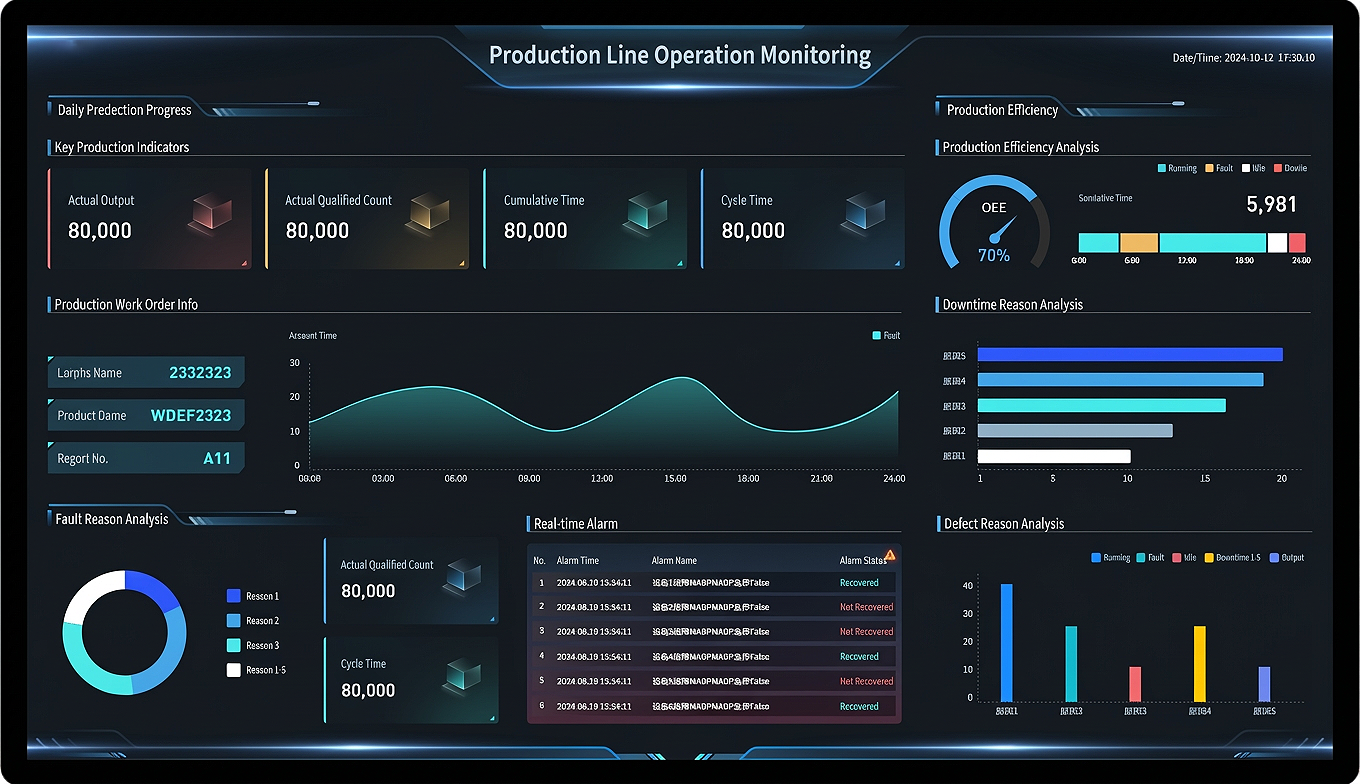Expand the Actual Output card via corner arrow

pos(244,262)
